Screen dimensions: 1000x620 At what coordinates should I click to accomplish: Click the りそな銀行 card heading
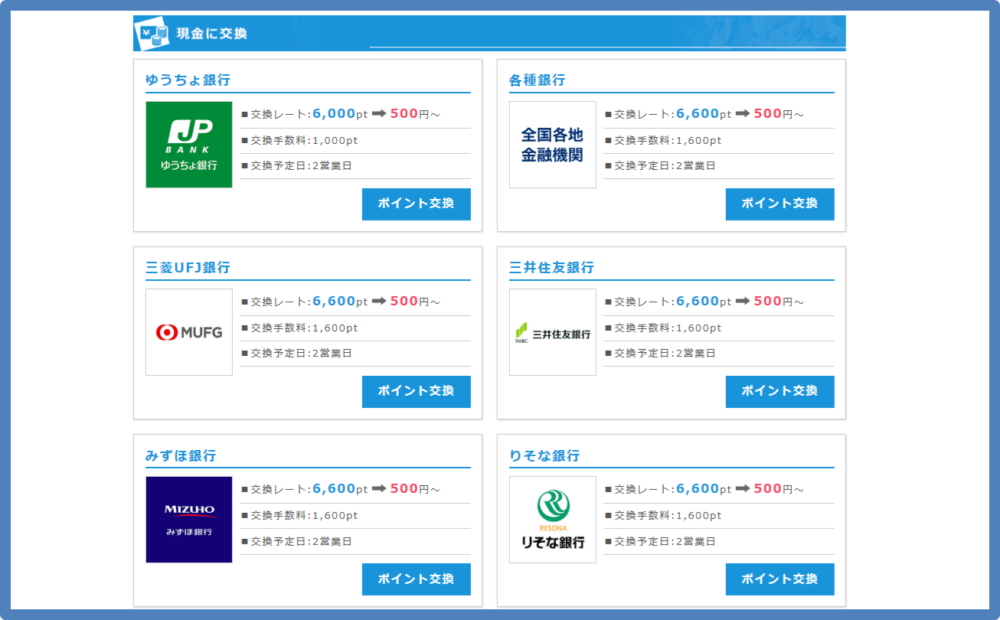click(545, 455)
